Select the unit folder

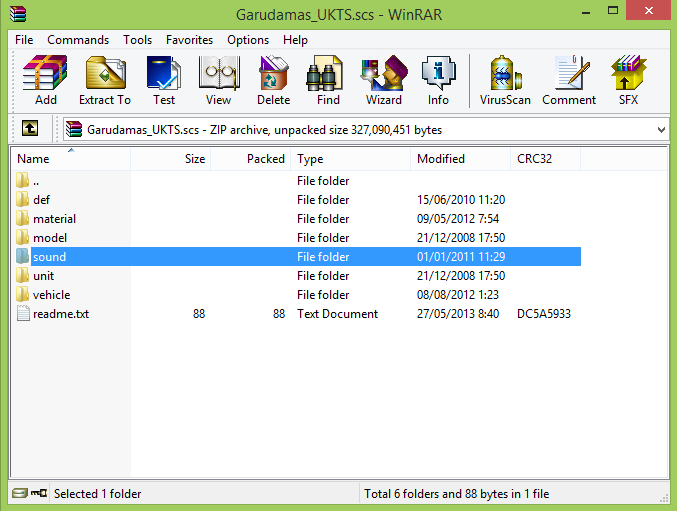[x=298, y=275]
